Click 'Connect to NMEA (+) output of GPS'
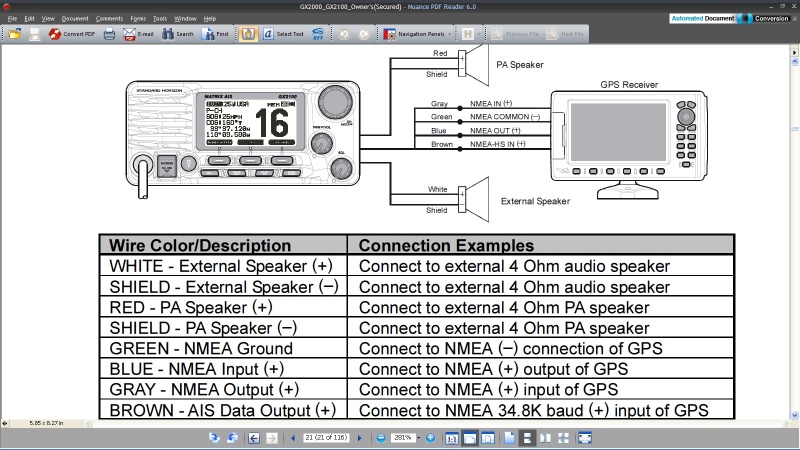This screenshot has height=450, width=800. 493,369
